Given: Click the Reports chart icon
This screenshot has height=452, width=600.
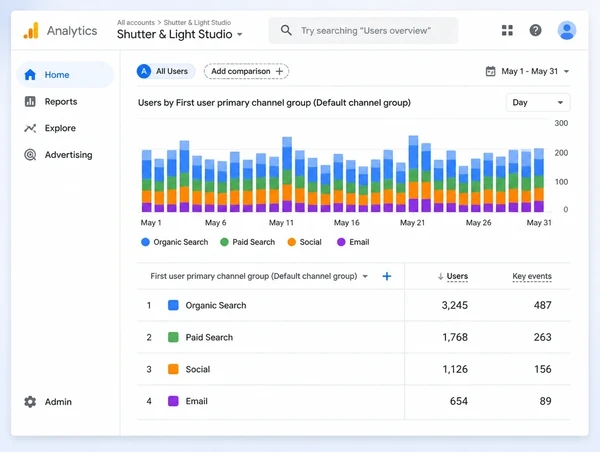Looking at the screenshot, I should [30, 101].
